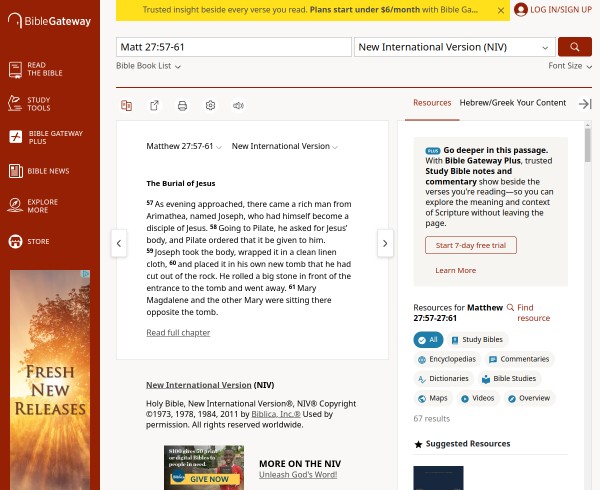This screenshot has height=490, width=600.
Task: Click the AdChoices icon on sidebar ad
Action: [x=86, y=274]
